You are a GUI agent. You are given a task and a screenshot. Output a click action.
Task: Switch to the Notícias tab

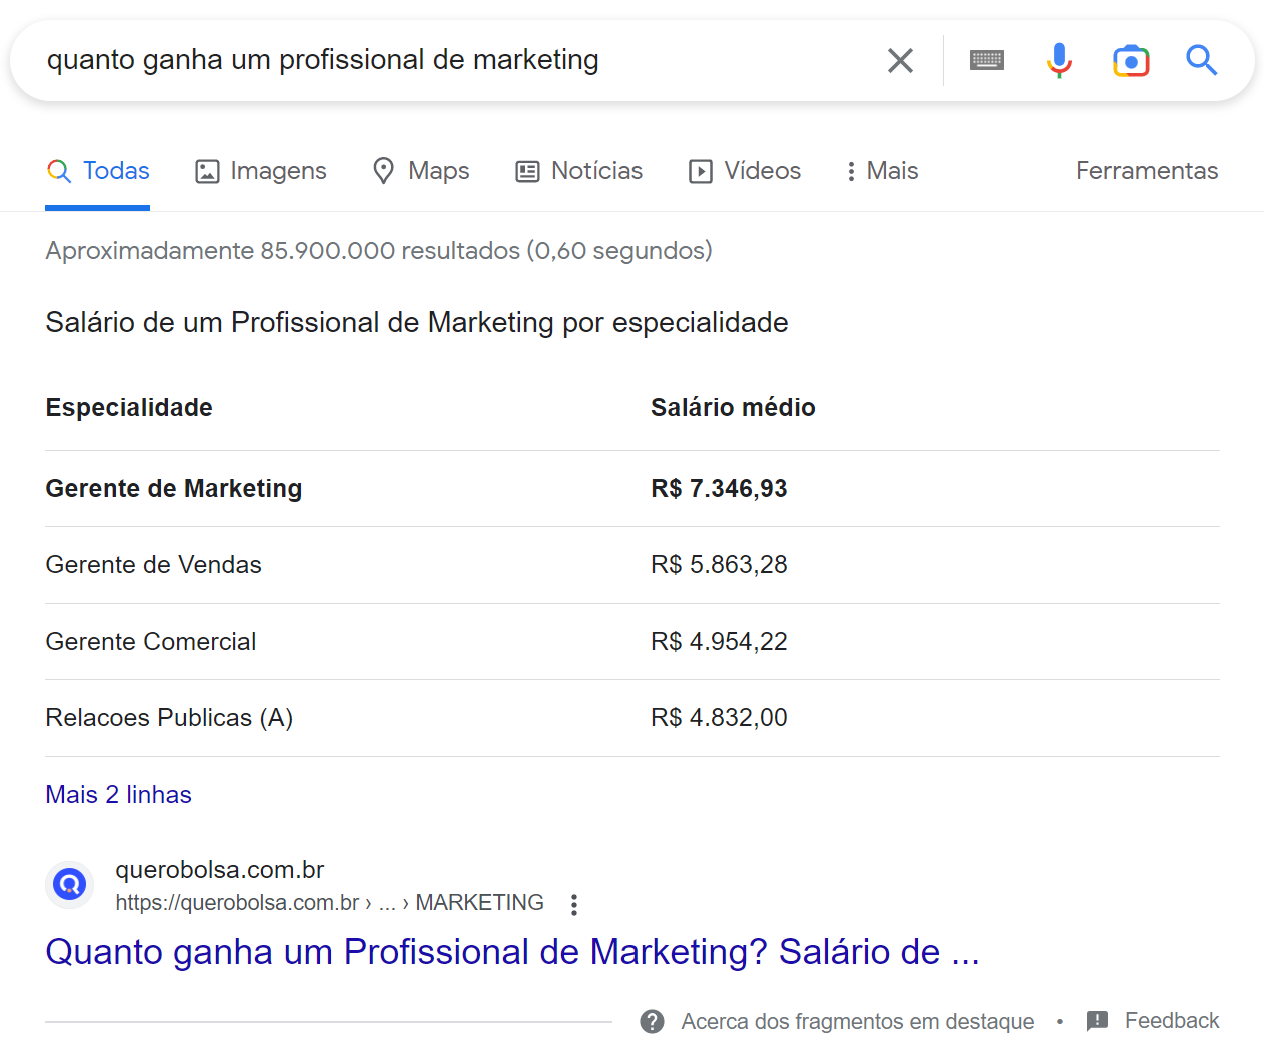(x=578, y=171)
